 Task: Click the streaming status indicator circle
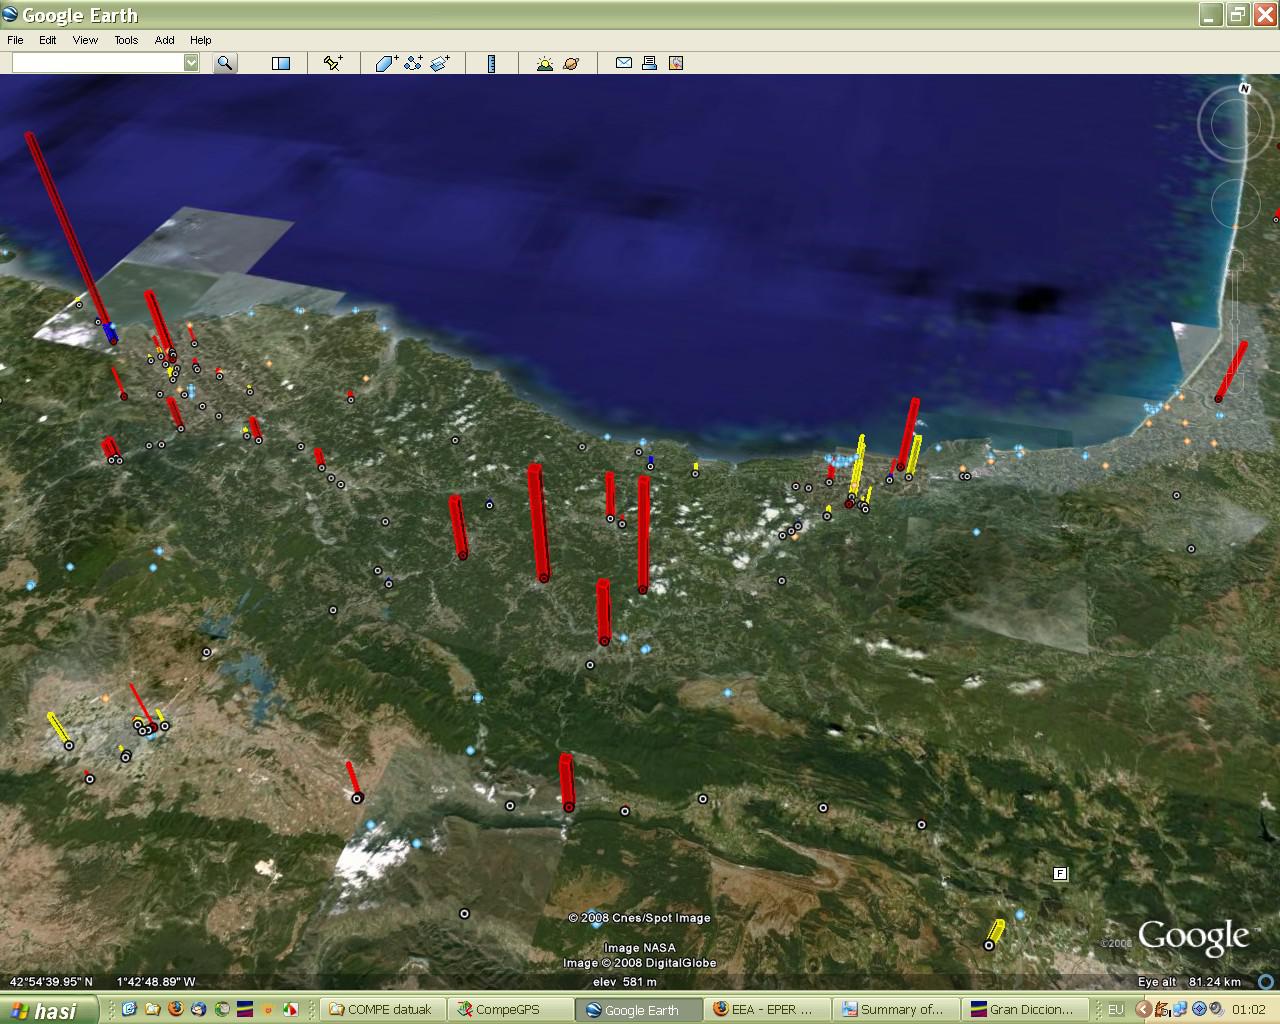(1266, 982)
